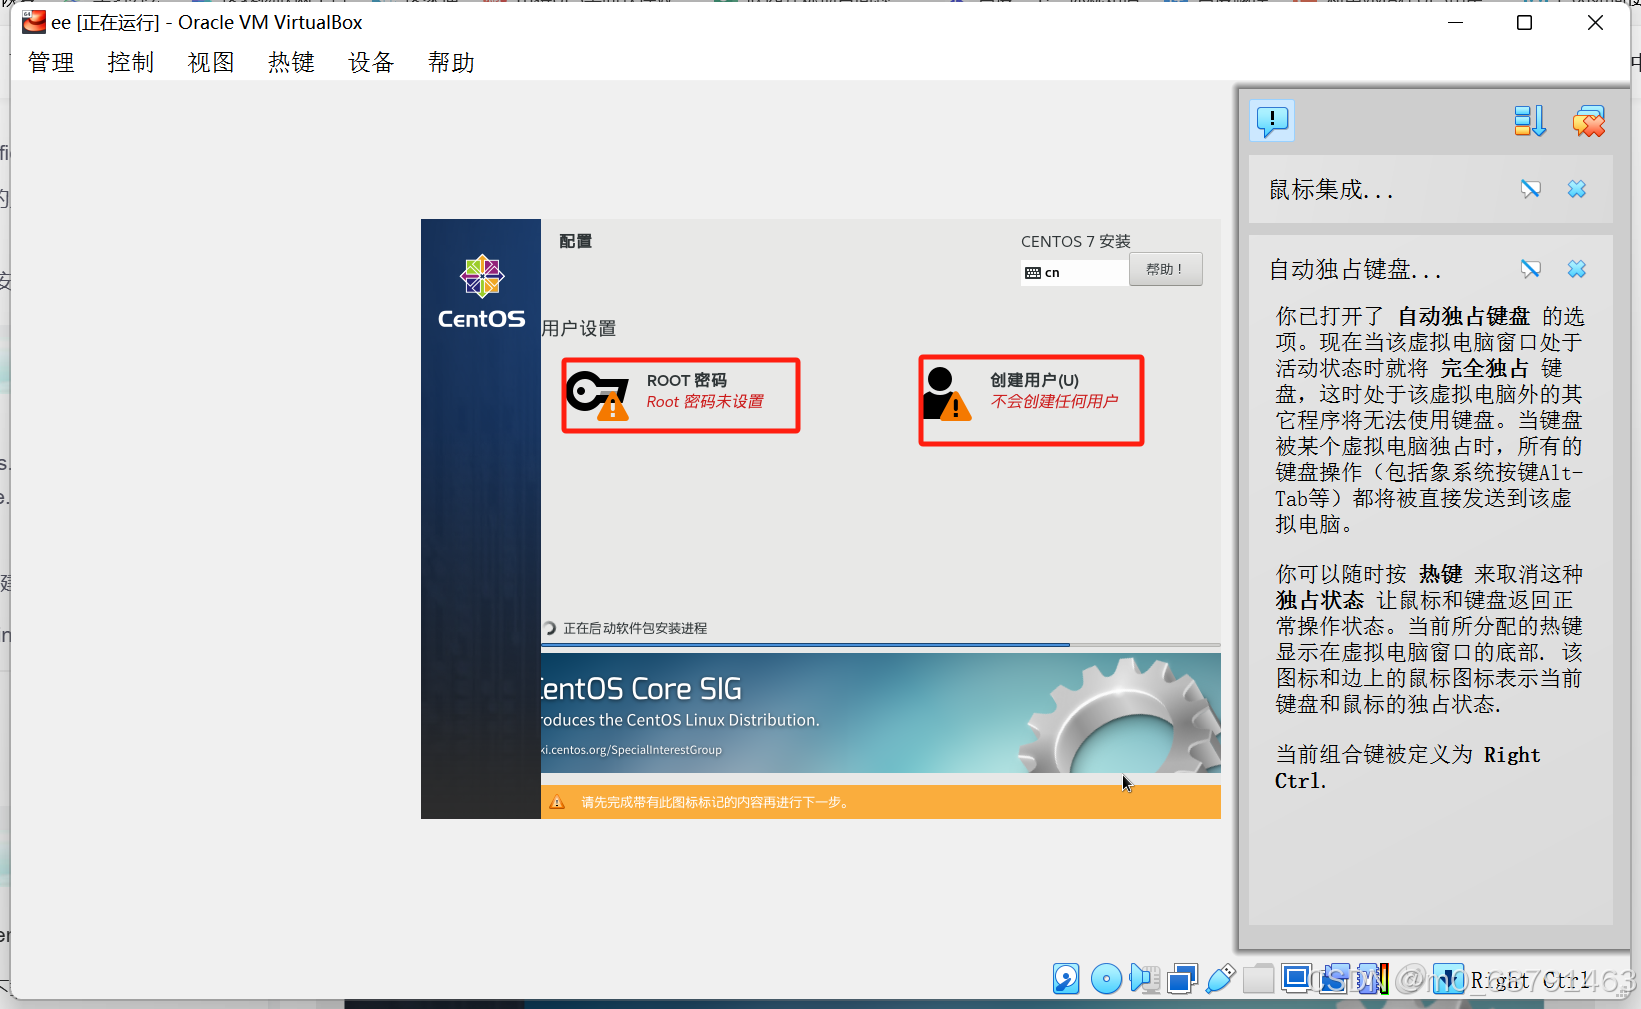Click the warning message bar at installer bottom

(880, 802)
